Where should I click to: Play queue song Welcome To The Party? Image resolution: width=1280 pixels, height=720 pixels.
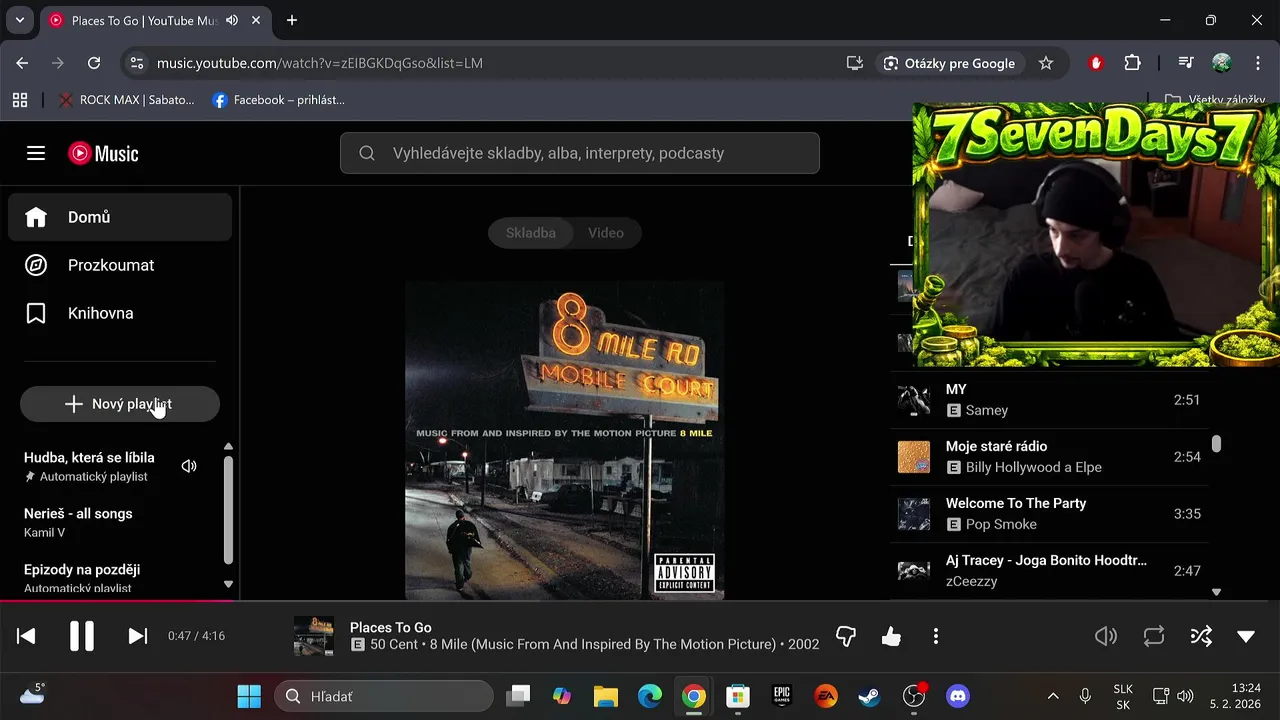1049,514
